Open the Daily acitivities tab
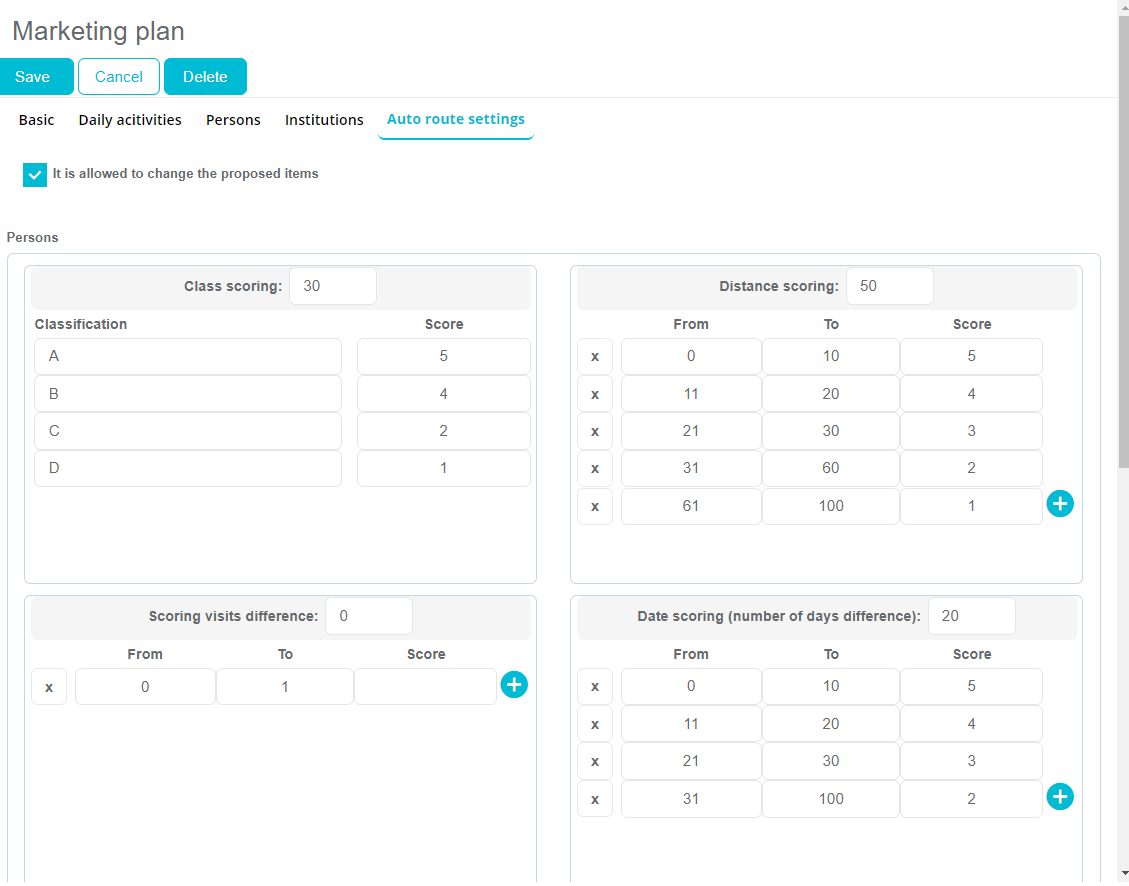 click(x=130, y=120)
